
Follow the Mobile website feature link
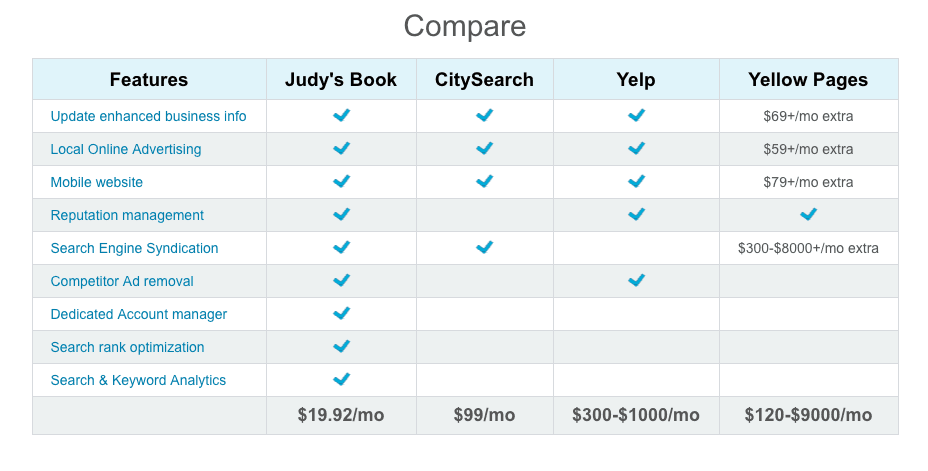click(96, 182)
